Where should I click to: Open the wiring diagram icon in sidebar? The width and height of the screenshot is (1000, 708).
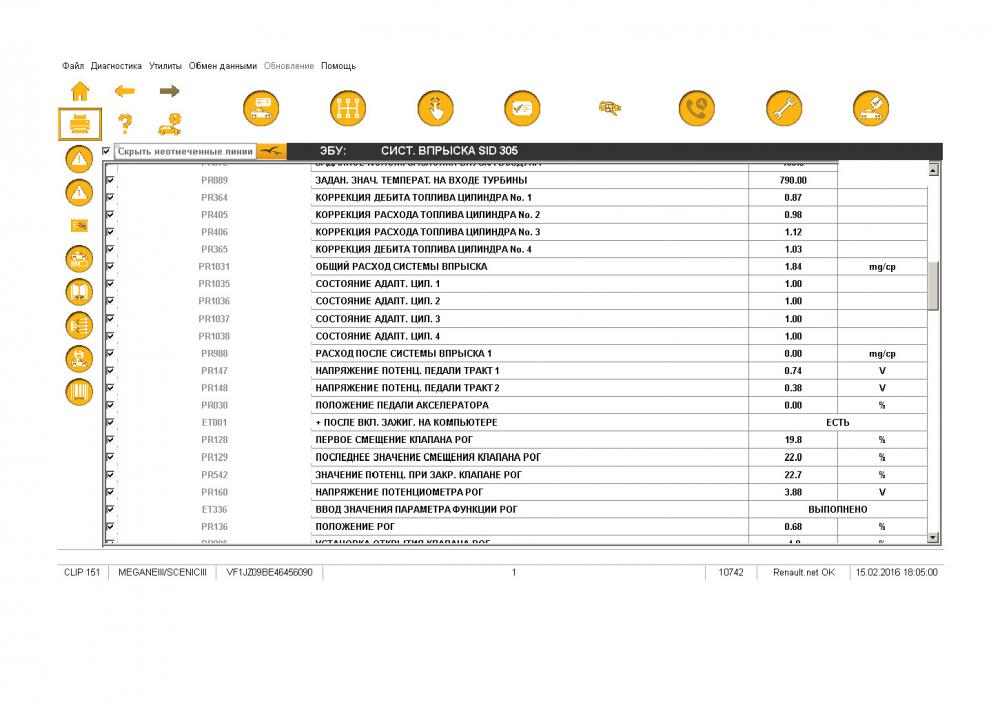[79, 325]
